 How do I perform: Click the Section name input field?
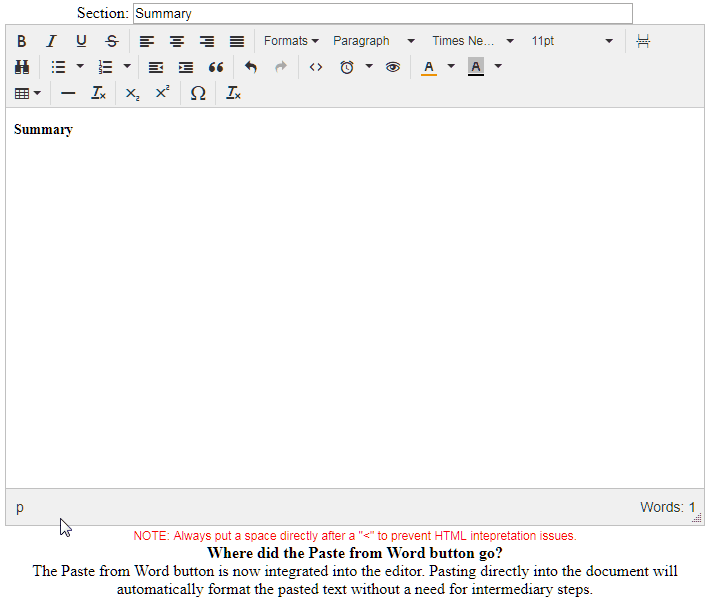click(x=382, y=13)
